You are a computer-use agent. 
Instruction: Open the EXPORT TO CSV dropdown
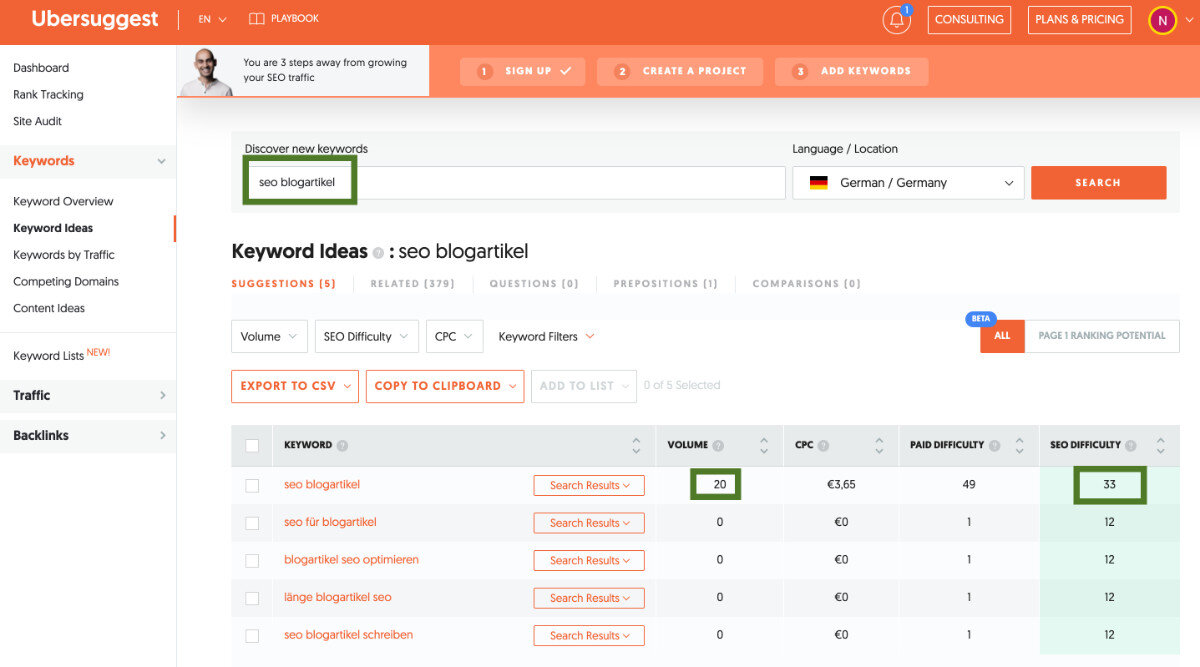295,386
